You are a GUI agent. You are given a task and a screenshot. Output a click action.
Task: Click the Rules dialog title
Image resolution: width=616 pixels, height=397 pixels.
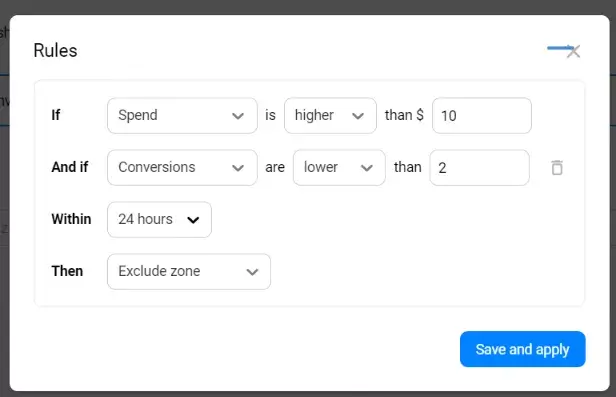click(55, 50)
